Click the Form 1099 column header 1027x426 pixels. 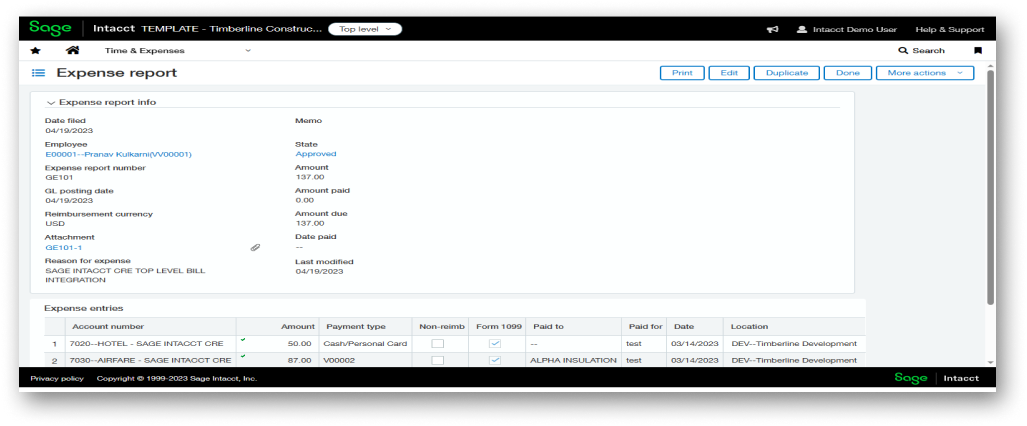click(497, 326)
